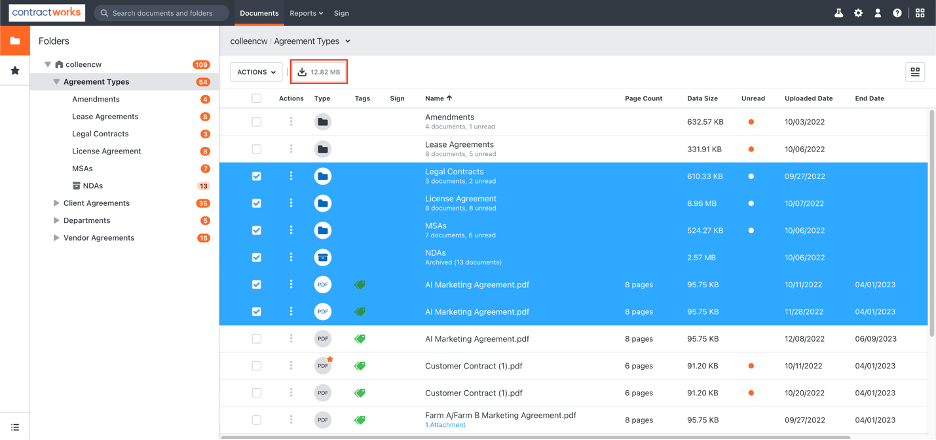Check the Lease Agreements row checkbox
936x440 pixels.
[x=257, y=149]
